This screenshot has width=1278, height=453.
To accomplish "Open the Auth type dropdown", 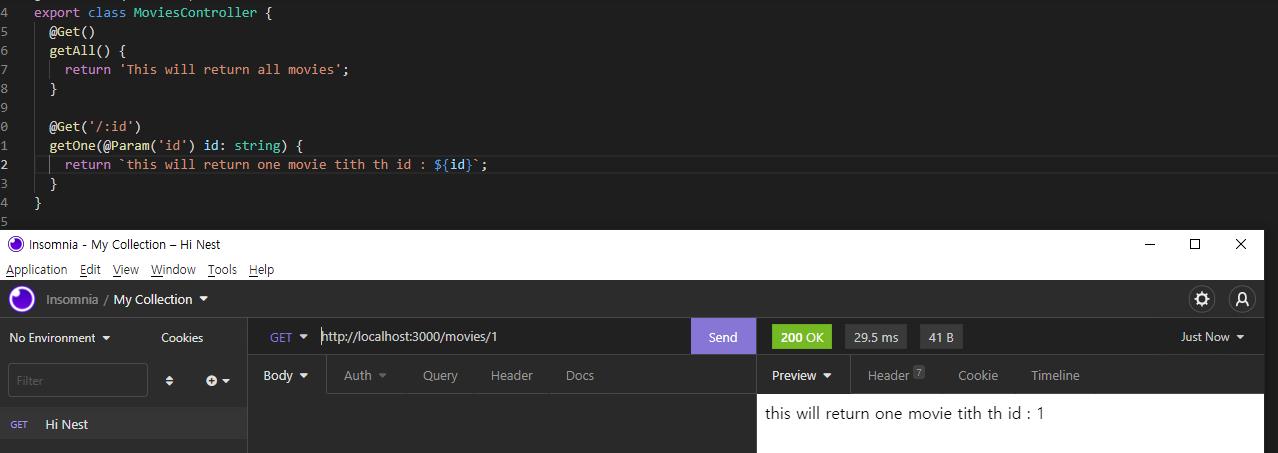I will 365,375.
